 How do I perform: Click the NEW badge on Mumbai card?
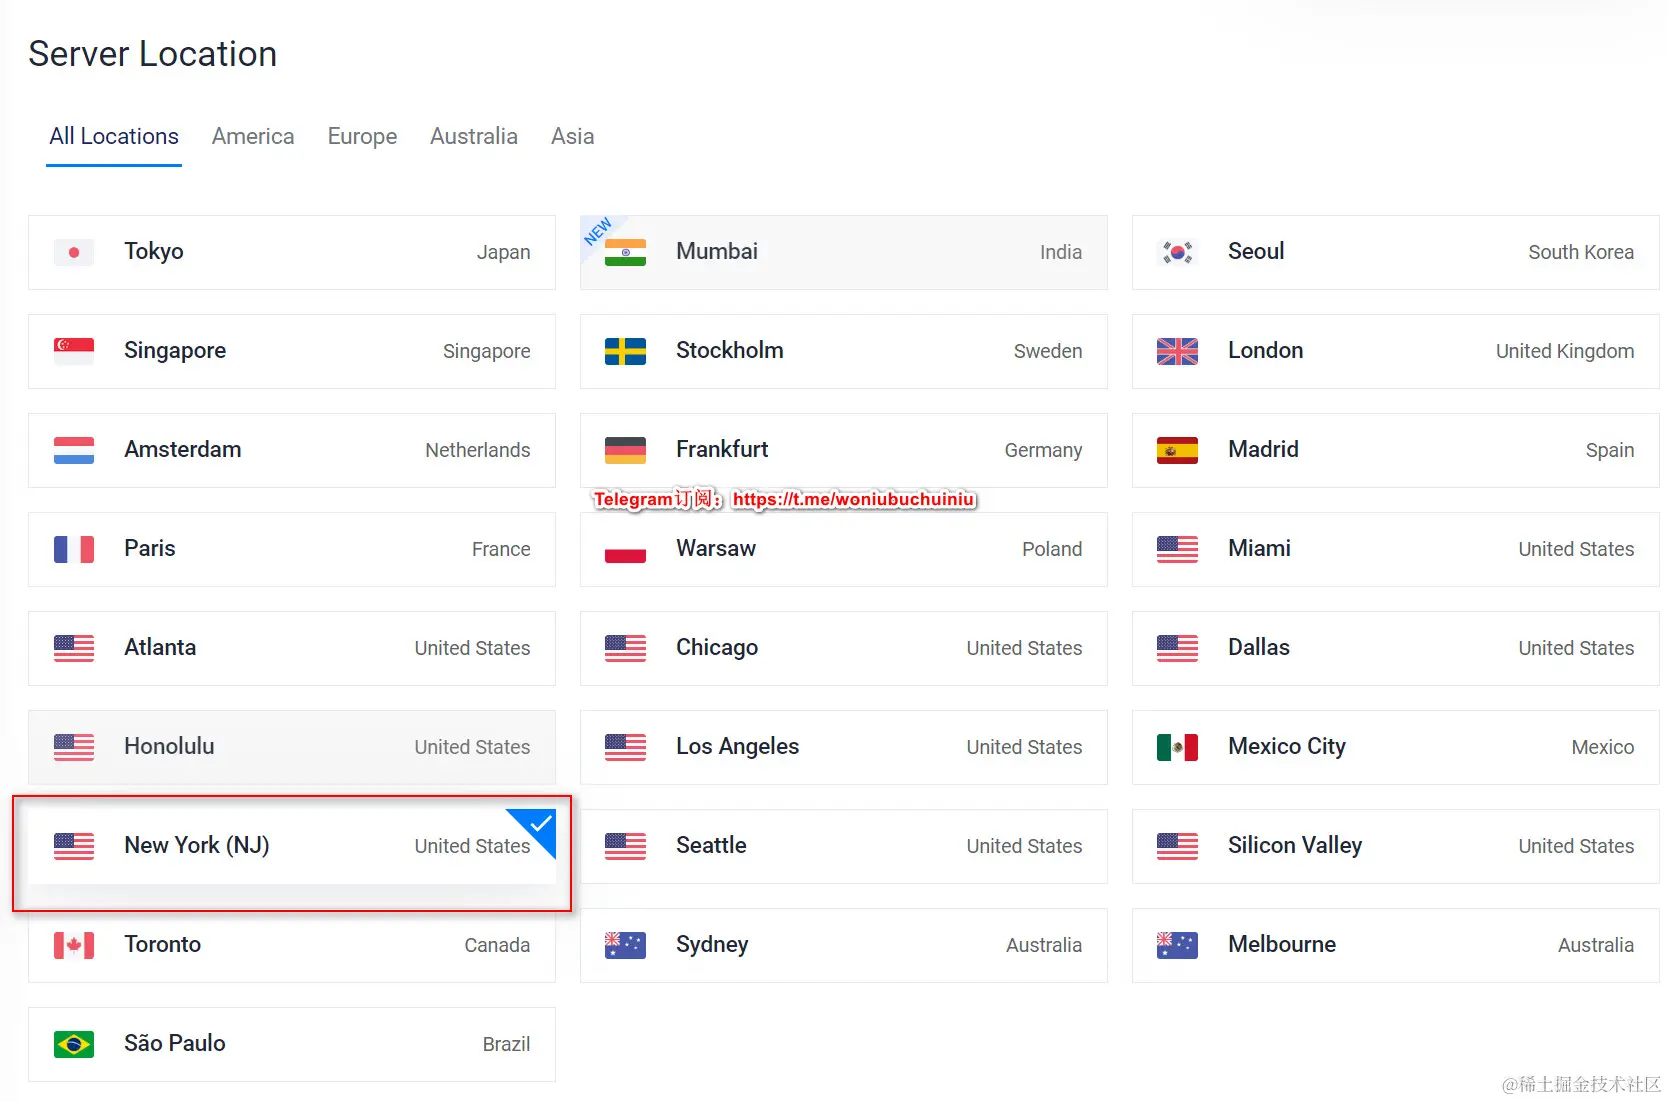pyautogui.click(x=598, y=232)
